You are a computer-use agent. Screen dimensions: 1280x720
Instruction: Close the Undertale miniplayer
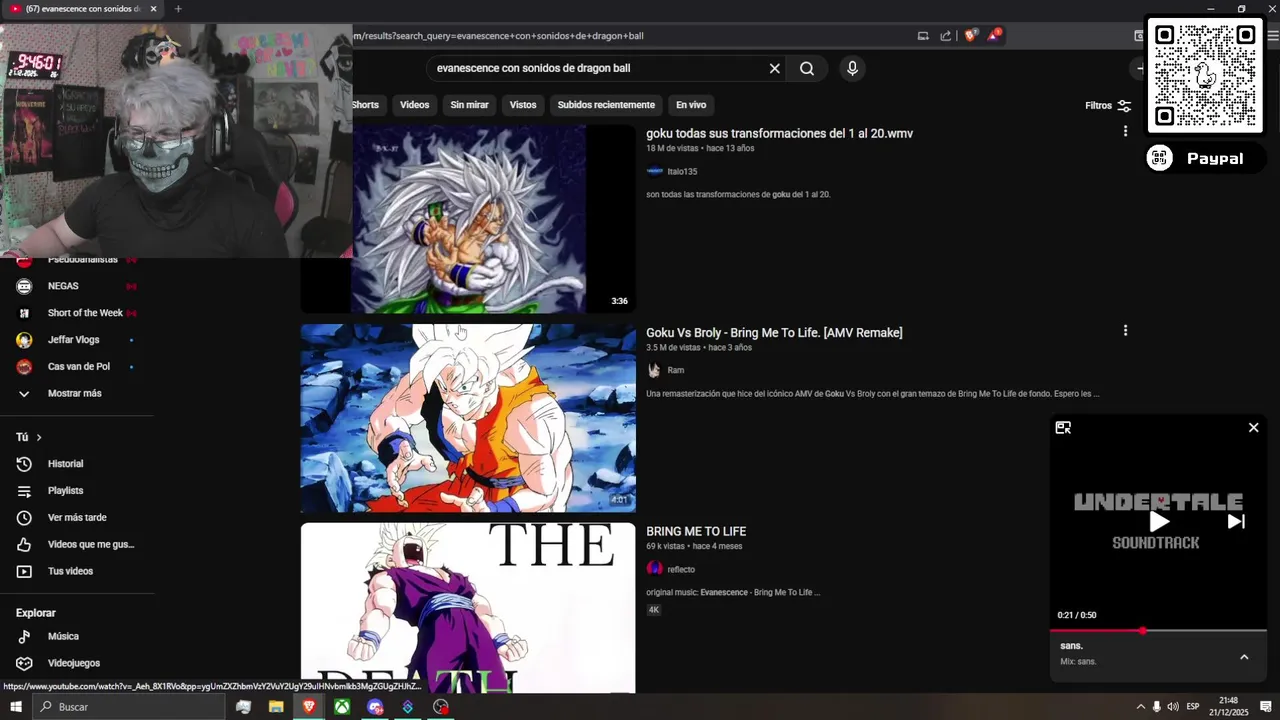click(x=1253, y=427)
